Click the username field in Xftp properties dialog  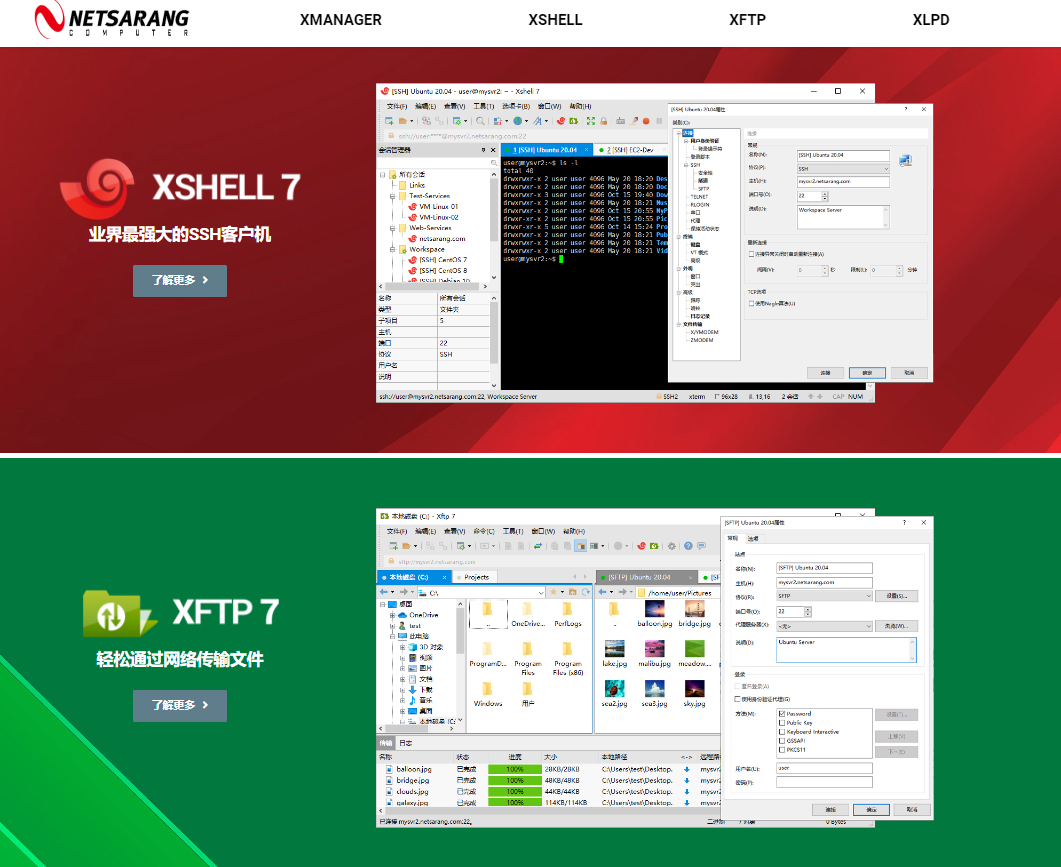pyautogui.click(x=824, y=768)
